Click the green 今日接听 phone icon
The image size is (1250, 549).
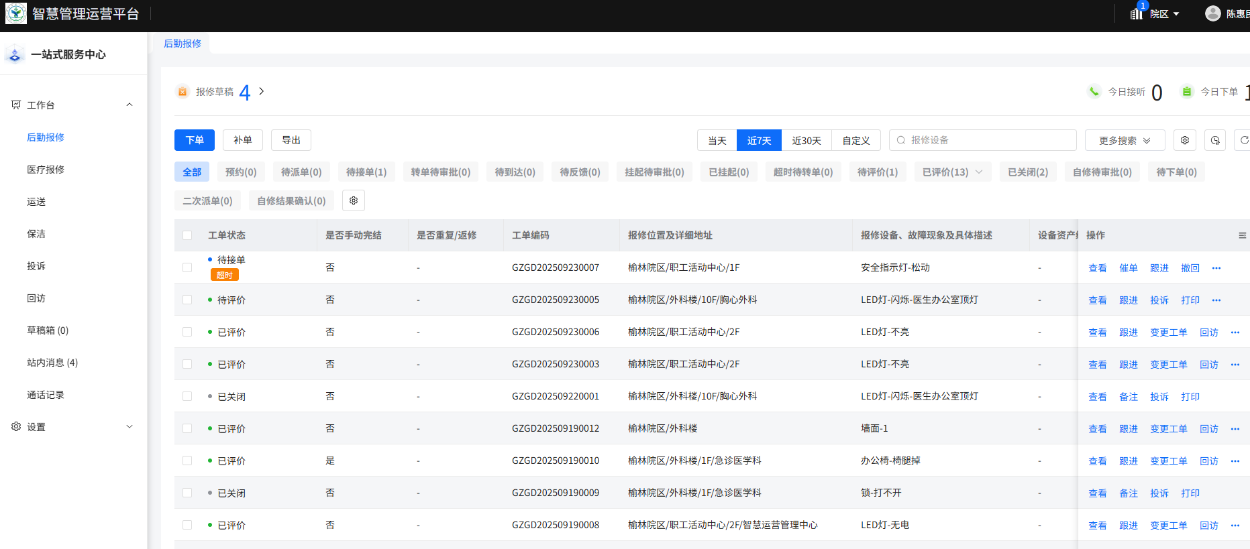[x=1094, y=92]
